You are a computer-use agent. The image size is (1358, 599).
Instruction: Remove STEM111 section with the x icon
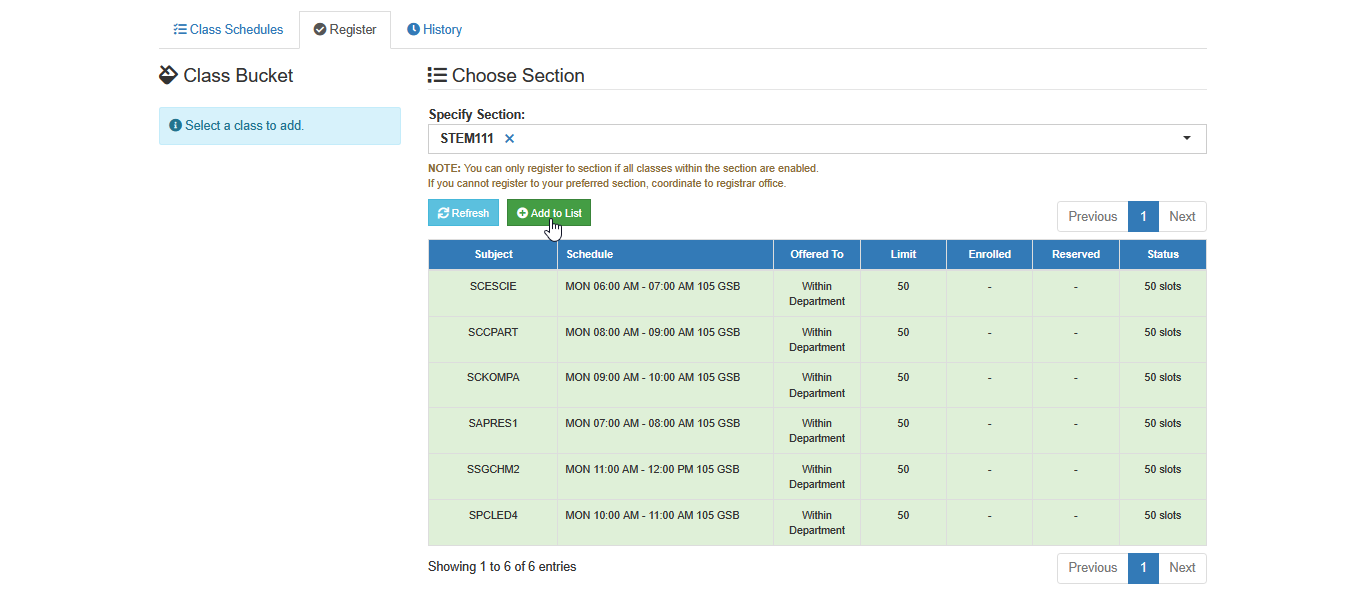tap(509, 139)
